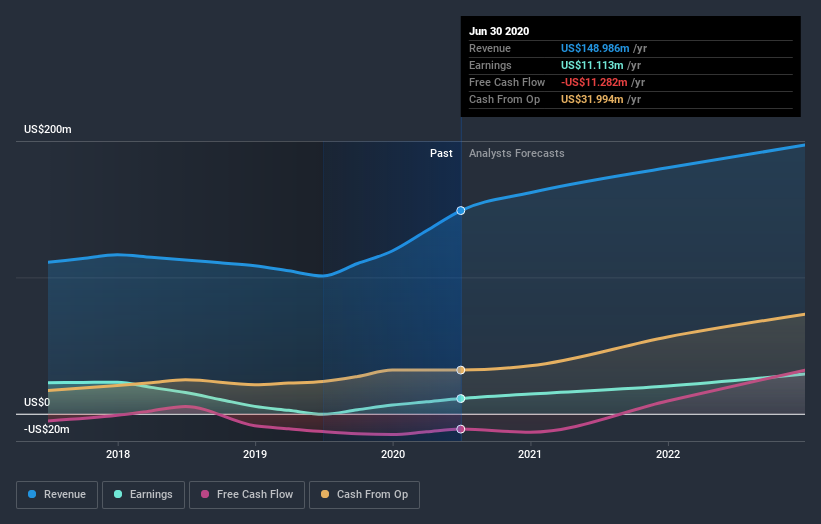This screenshot has width=821, height=524.
Task: Click the US$148.986m revenue value
Action: [x=595, y=48]
